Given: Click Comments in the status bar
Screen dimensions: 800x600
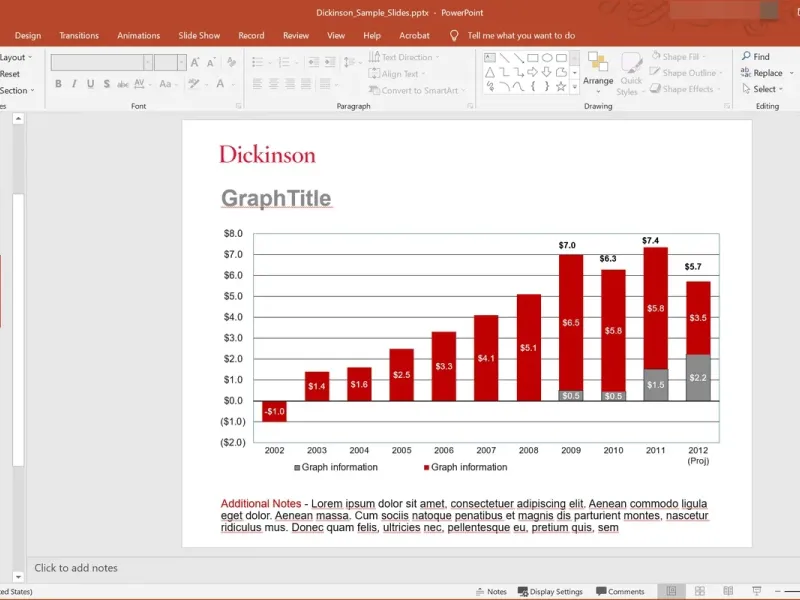Looking at the screenshot, I should pos(620,591).
